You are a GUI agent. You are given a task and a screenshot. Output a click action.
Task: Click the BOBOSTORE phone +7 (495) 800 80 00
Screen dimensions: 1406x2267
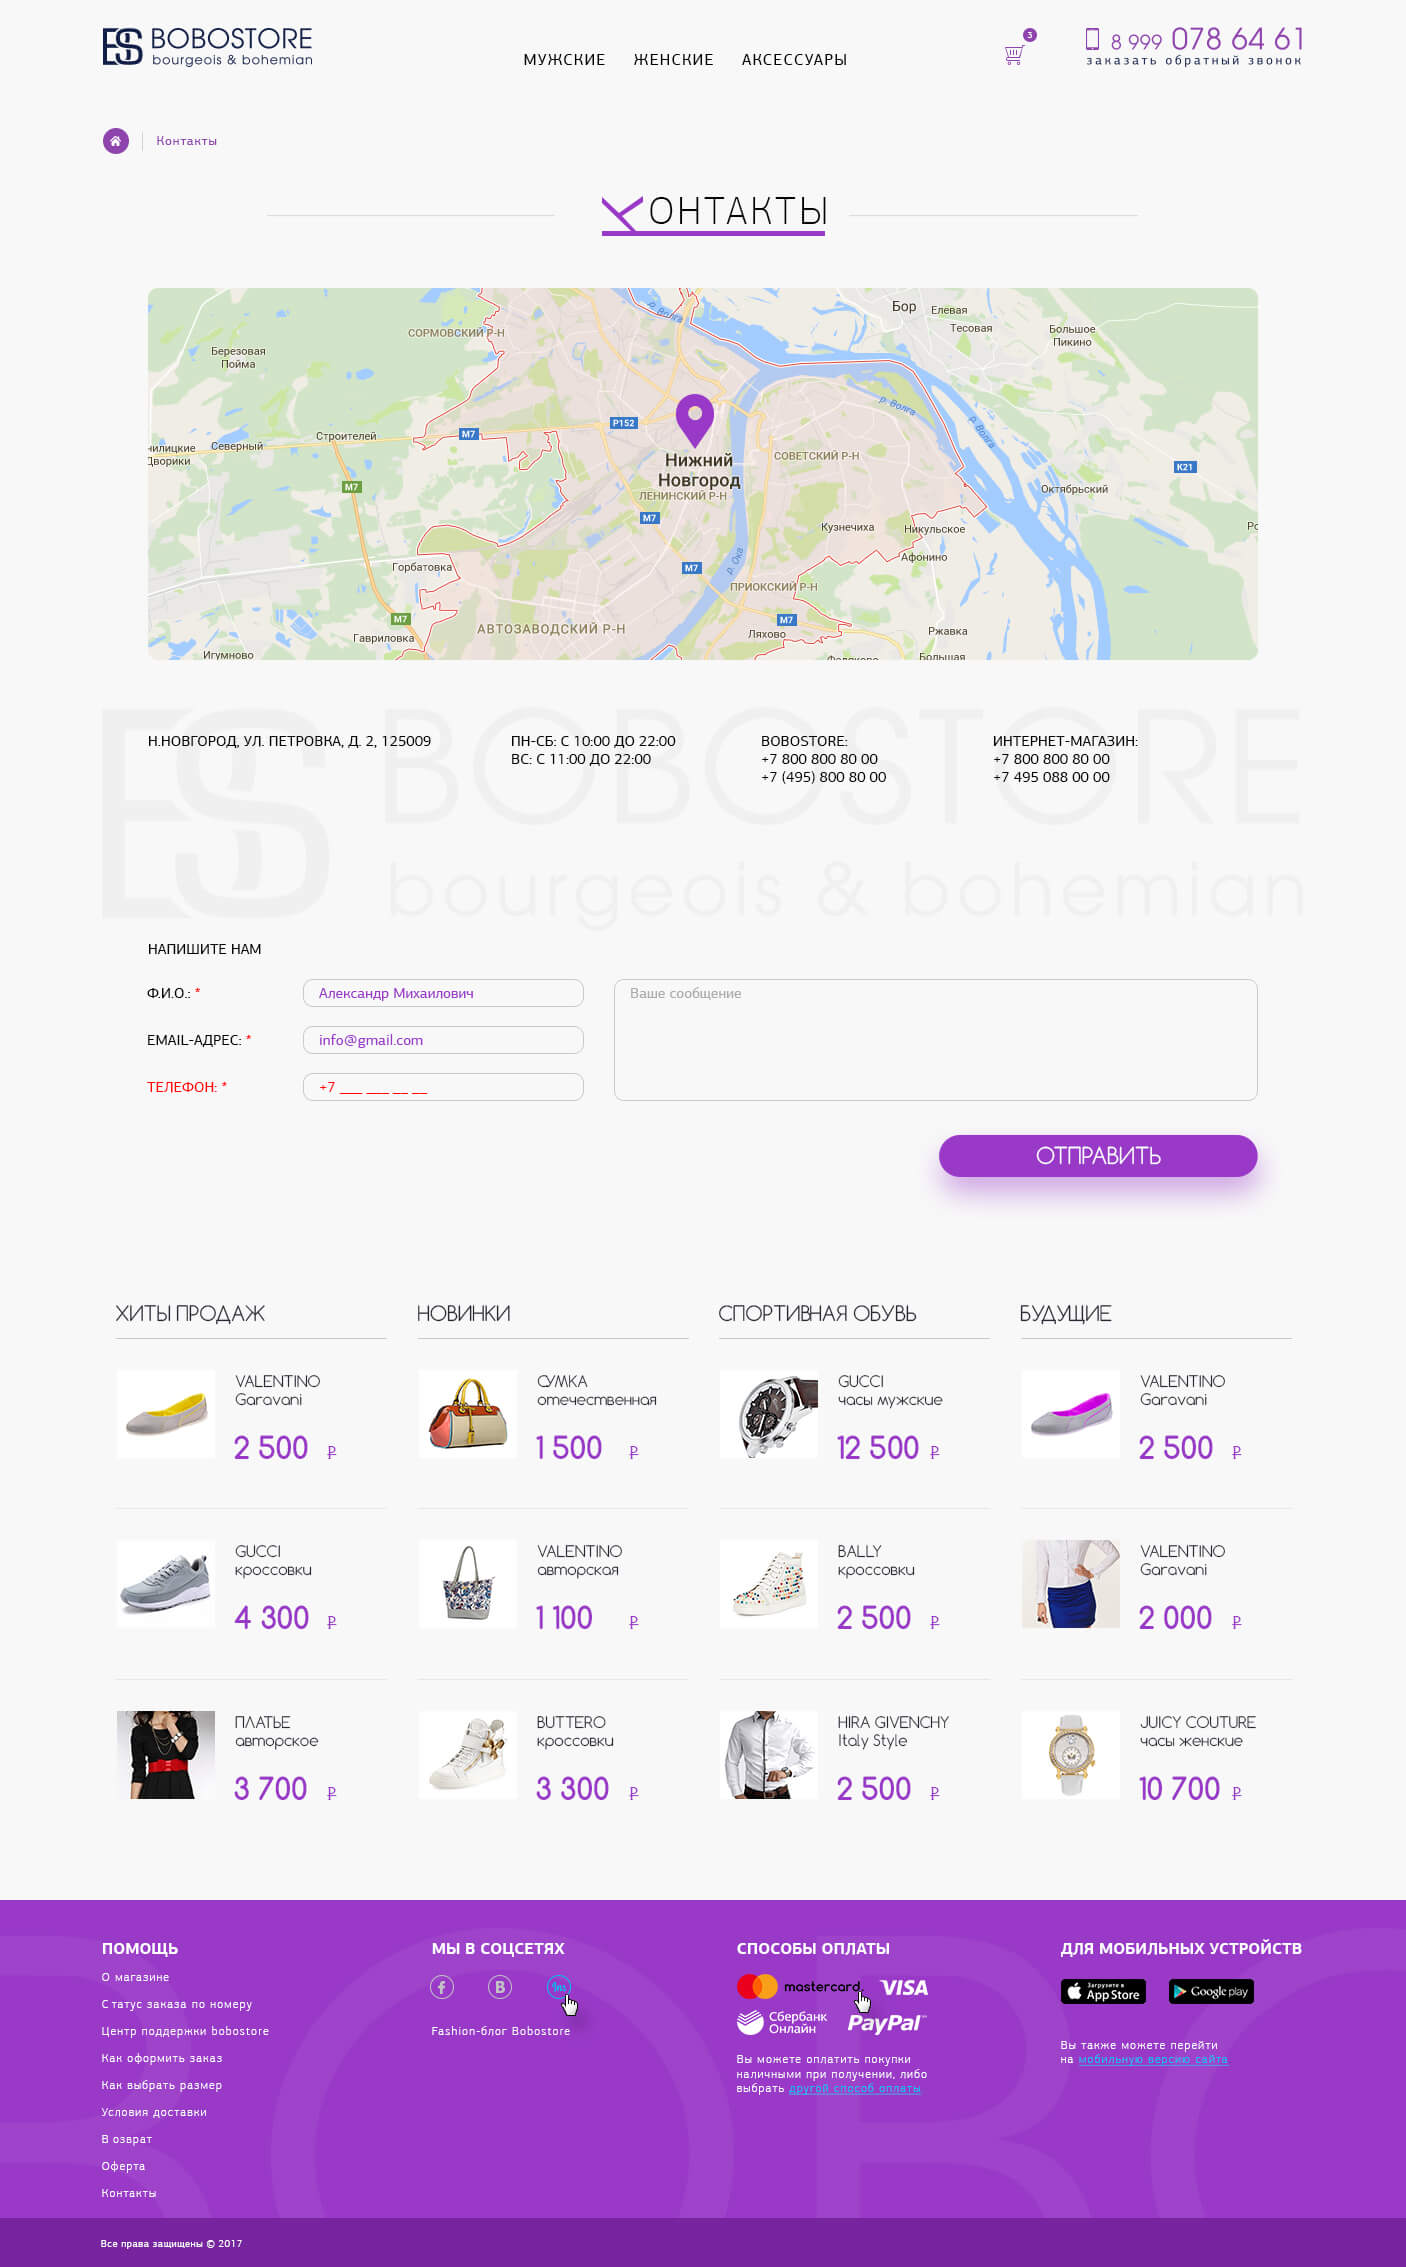tap(824, 777)
